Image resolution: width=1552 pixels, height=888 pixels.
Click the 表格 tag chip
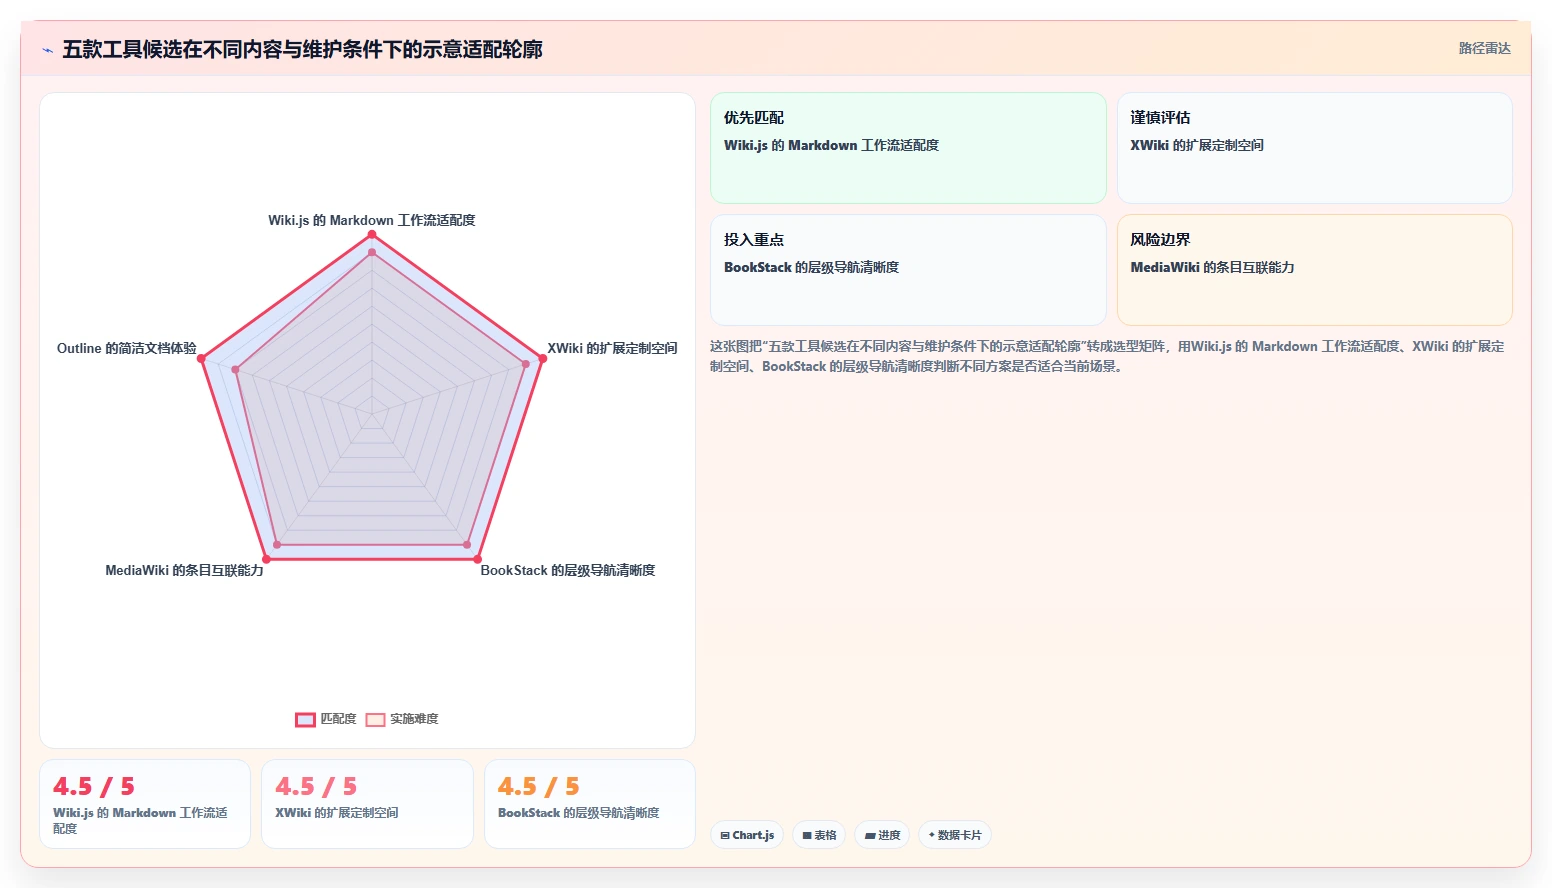(819, 835)
